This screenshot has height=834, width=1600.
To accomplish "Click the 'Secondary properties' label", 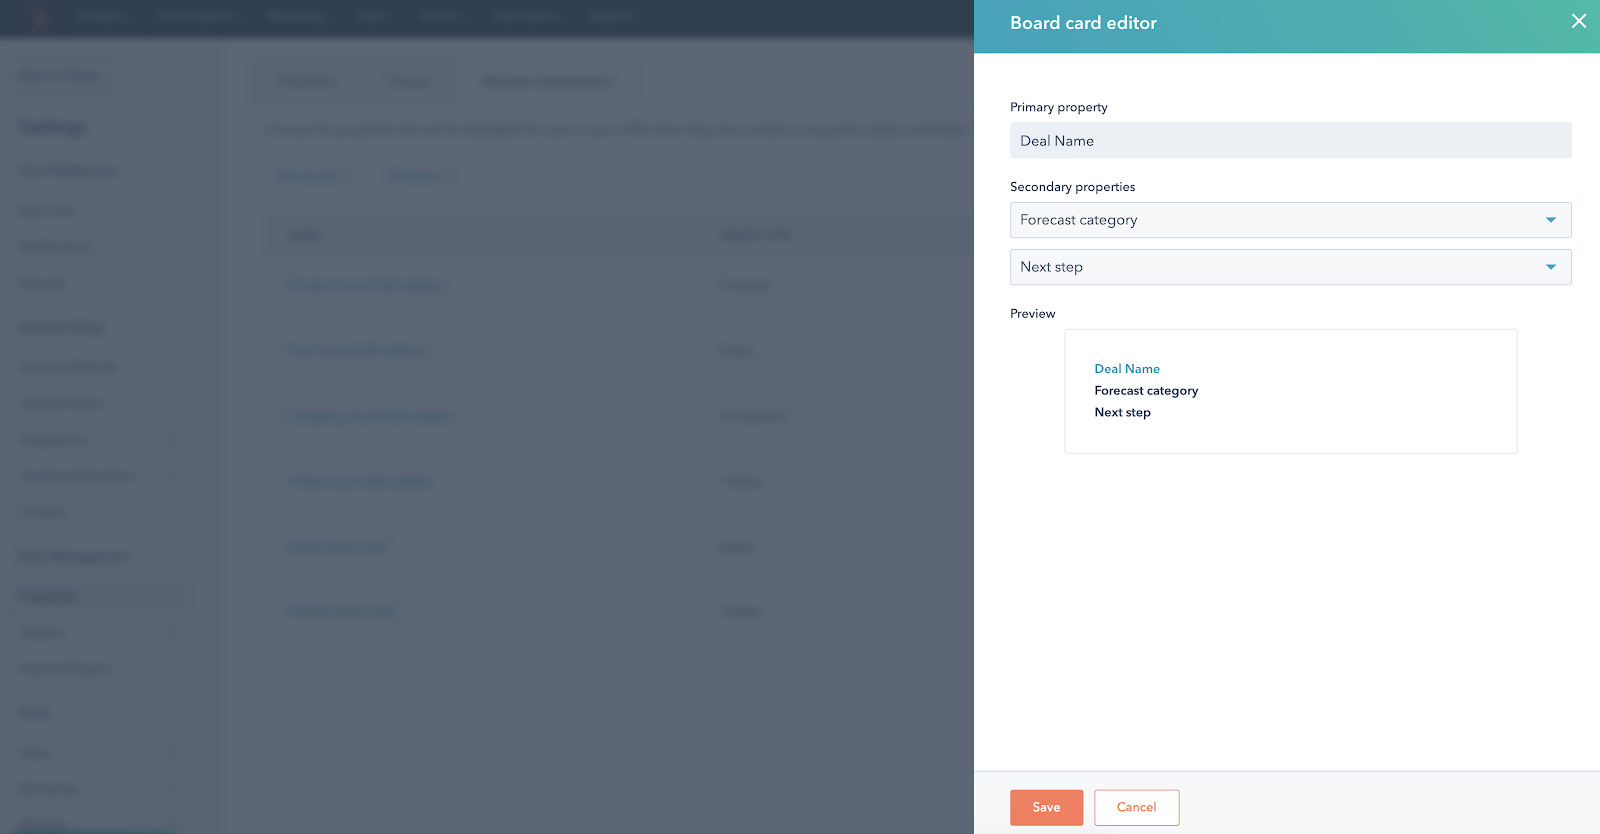I will [x=1072, y=187].
